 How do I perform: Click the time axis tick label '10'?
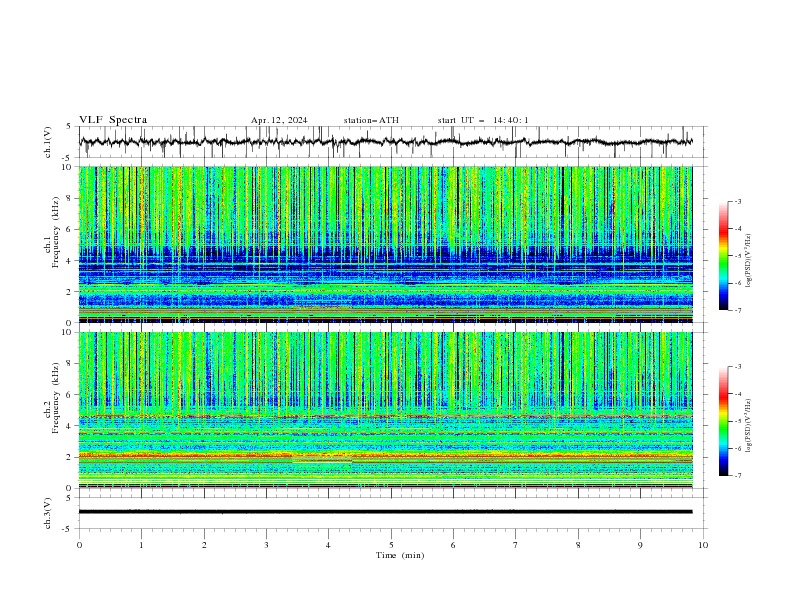tap(703, 545)
